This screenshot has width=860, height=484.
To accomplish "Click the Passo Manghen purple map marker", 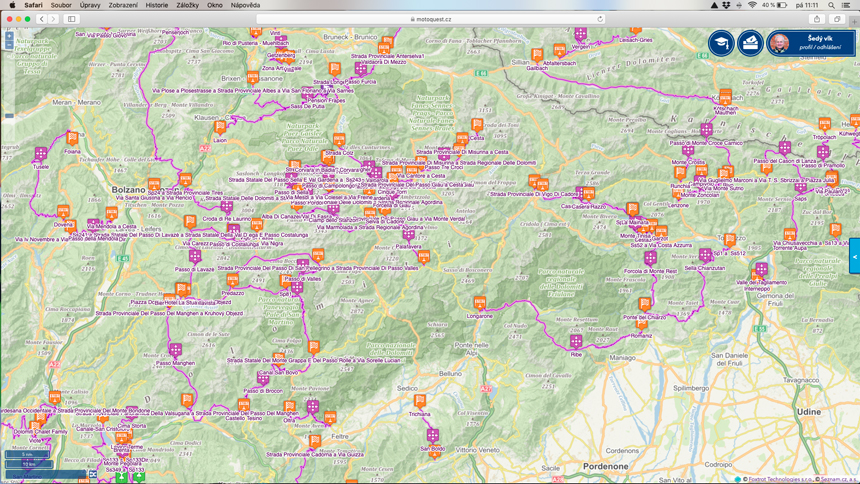I will click(x=175, y=350).
